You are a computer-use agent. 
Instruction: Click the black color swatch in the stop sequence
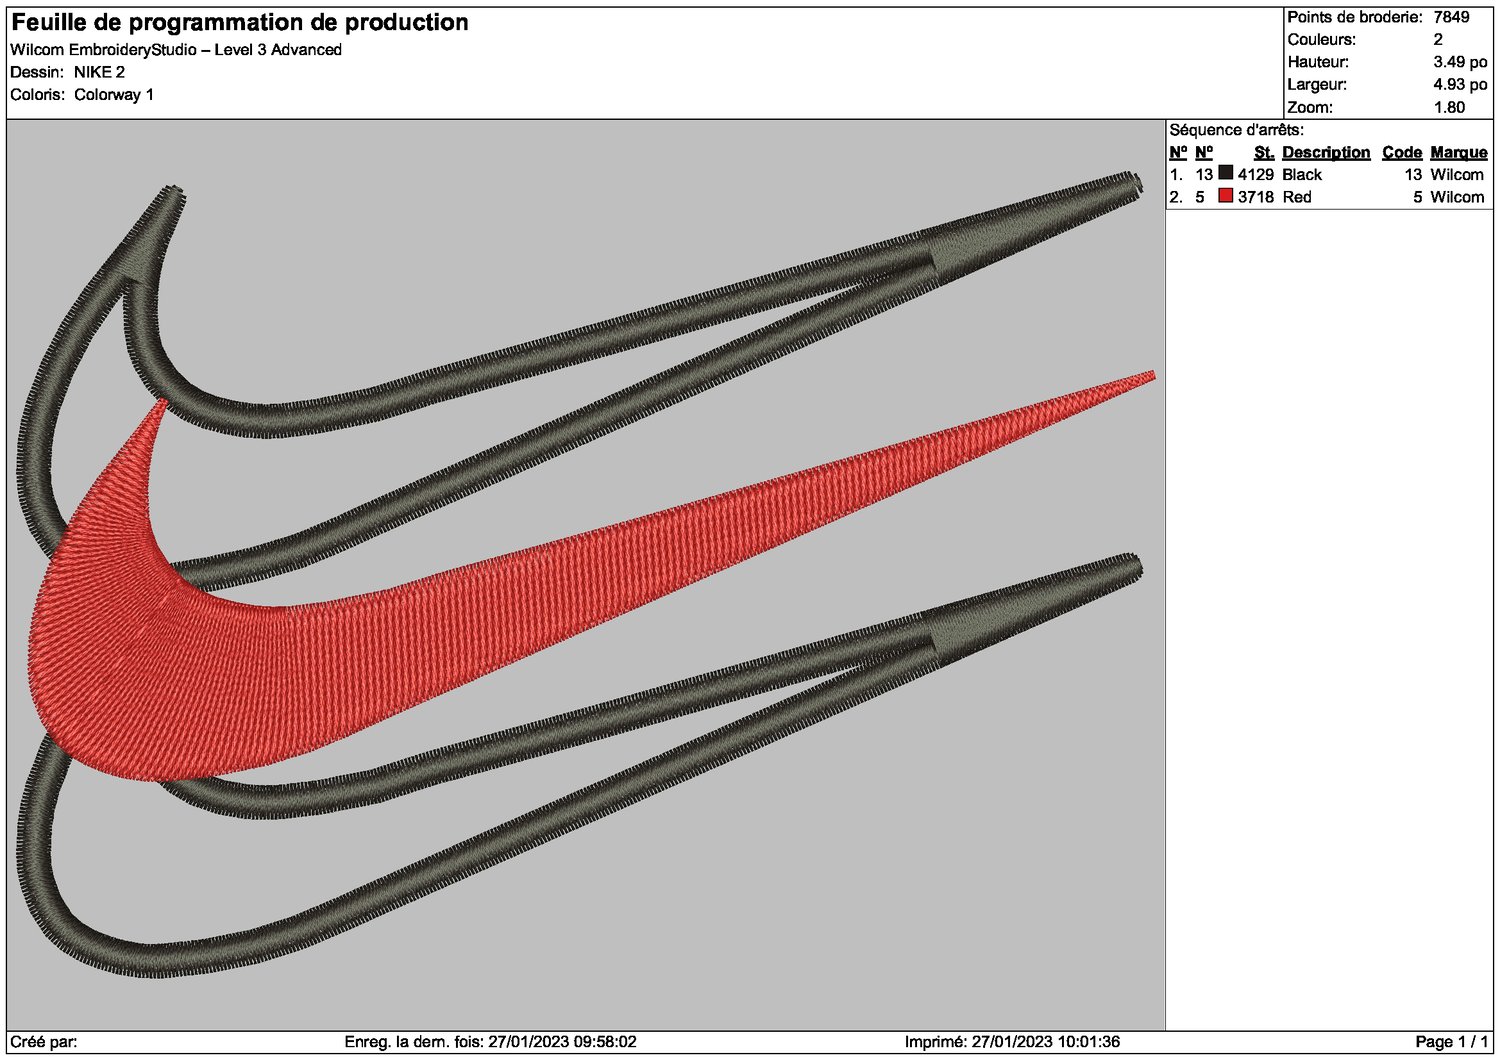point(1225,173)
